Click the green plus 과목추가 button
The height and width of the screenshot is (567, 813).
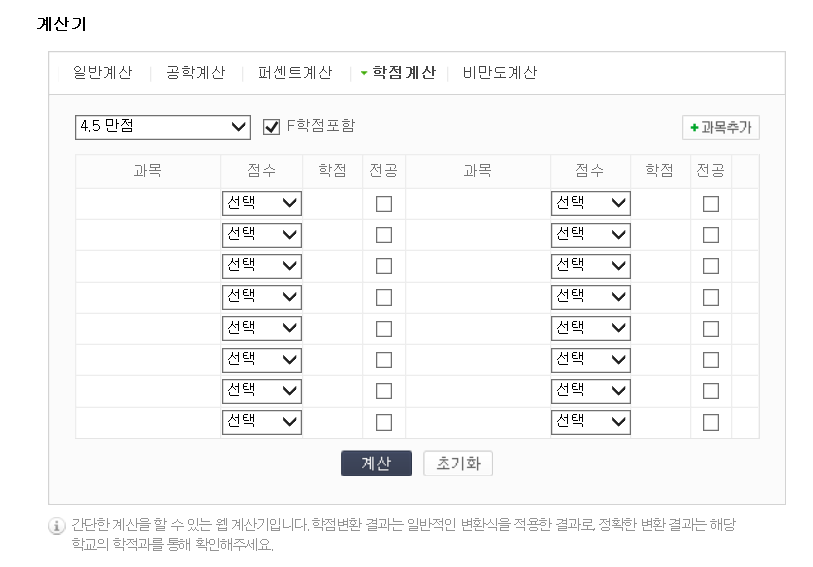click(721, 127)
